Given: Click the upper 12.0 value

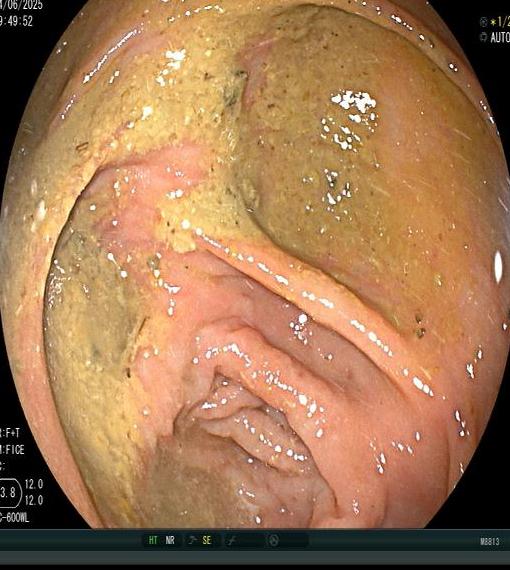Looking at the screenshot, I should click(34, 484).
